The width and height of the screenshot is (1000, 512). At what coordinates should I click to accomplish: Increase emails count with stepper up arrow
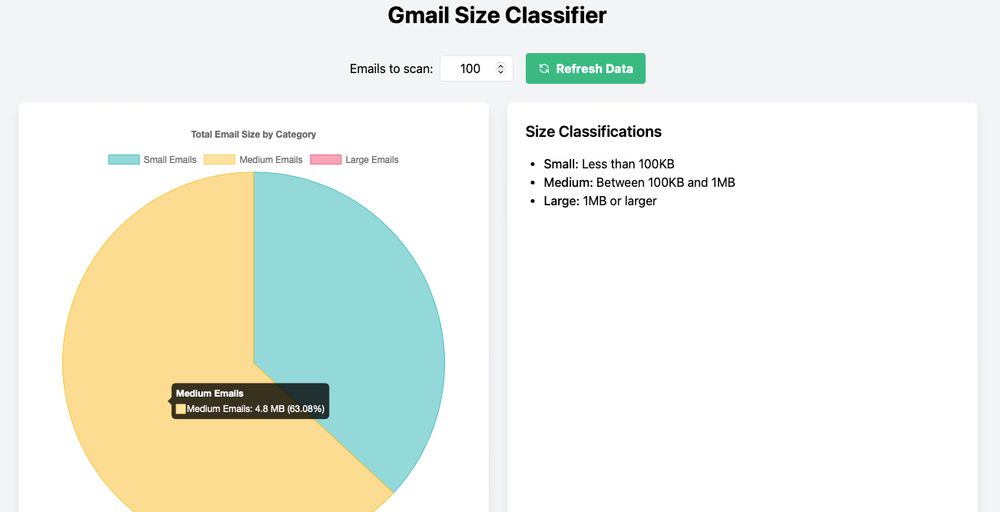pyautogui.click(x=501, y=65)
